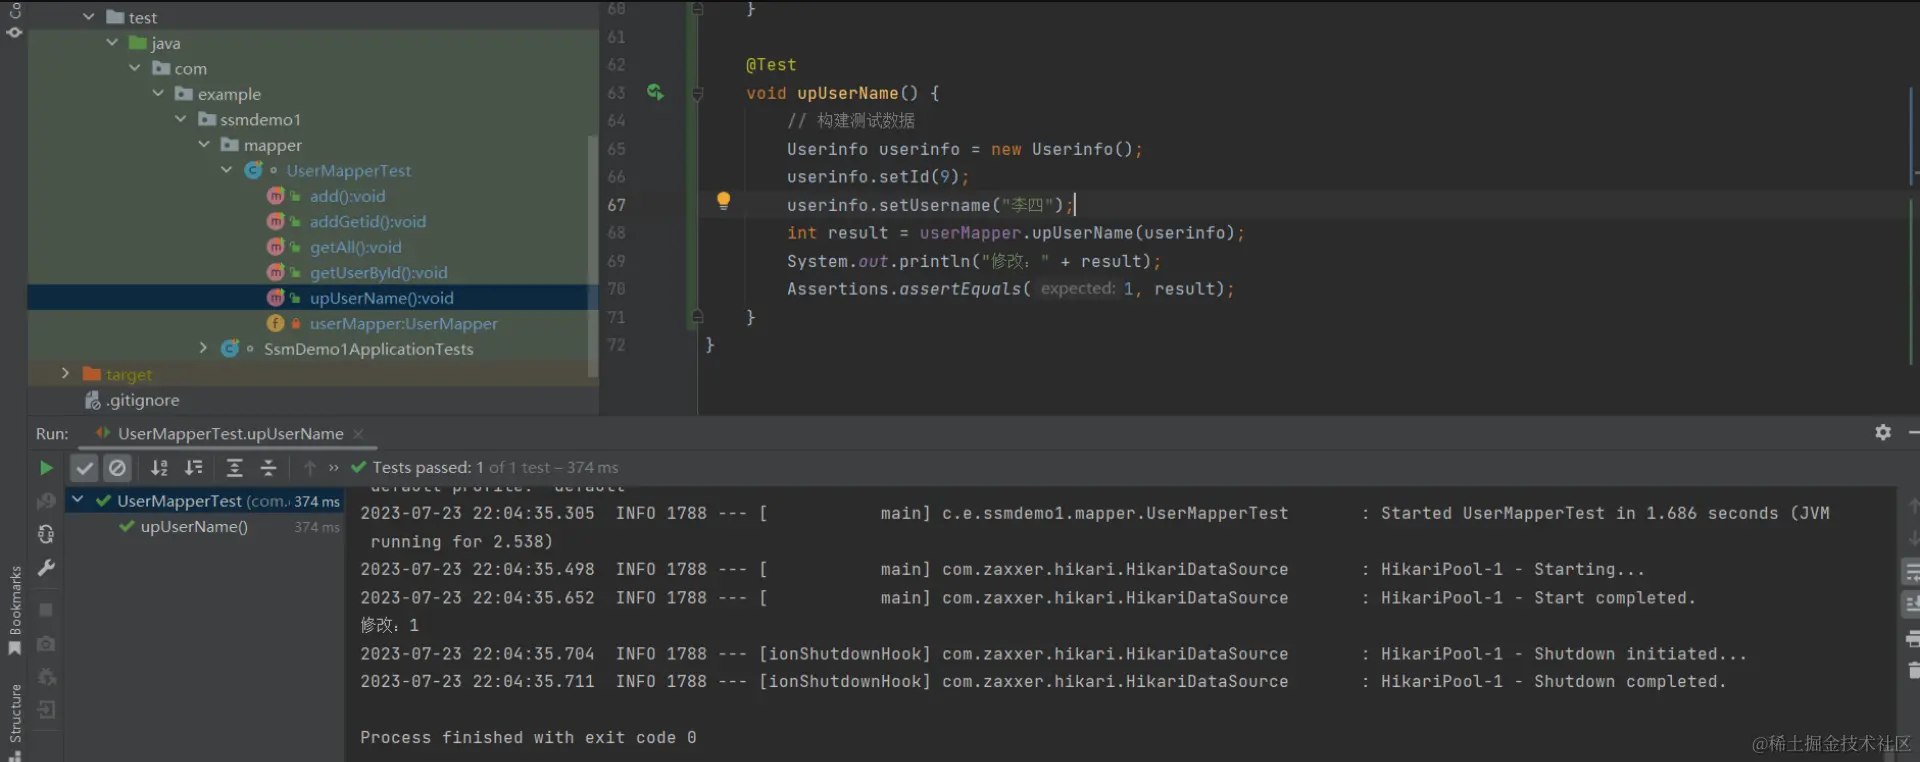Select getAll():void method in tree
This screenshot has height=762, width=1920.
click(x=355, y=247)
